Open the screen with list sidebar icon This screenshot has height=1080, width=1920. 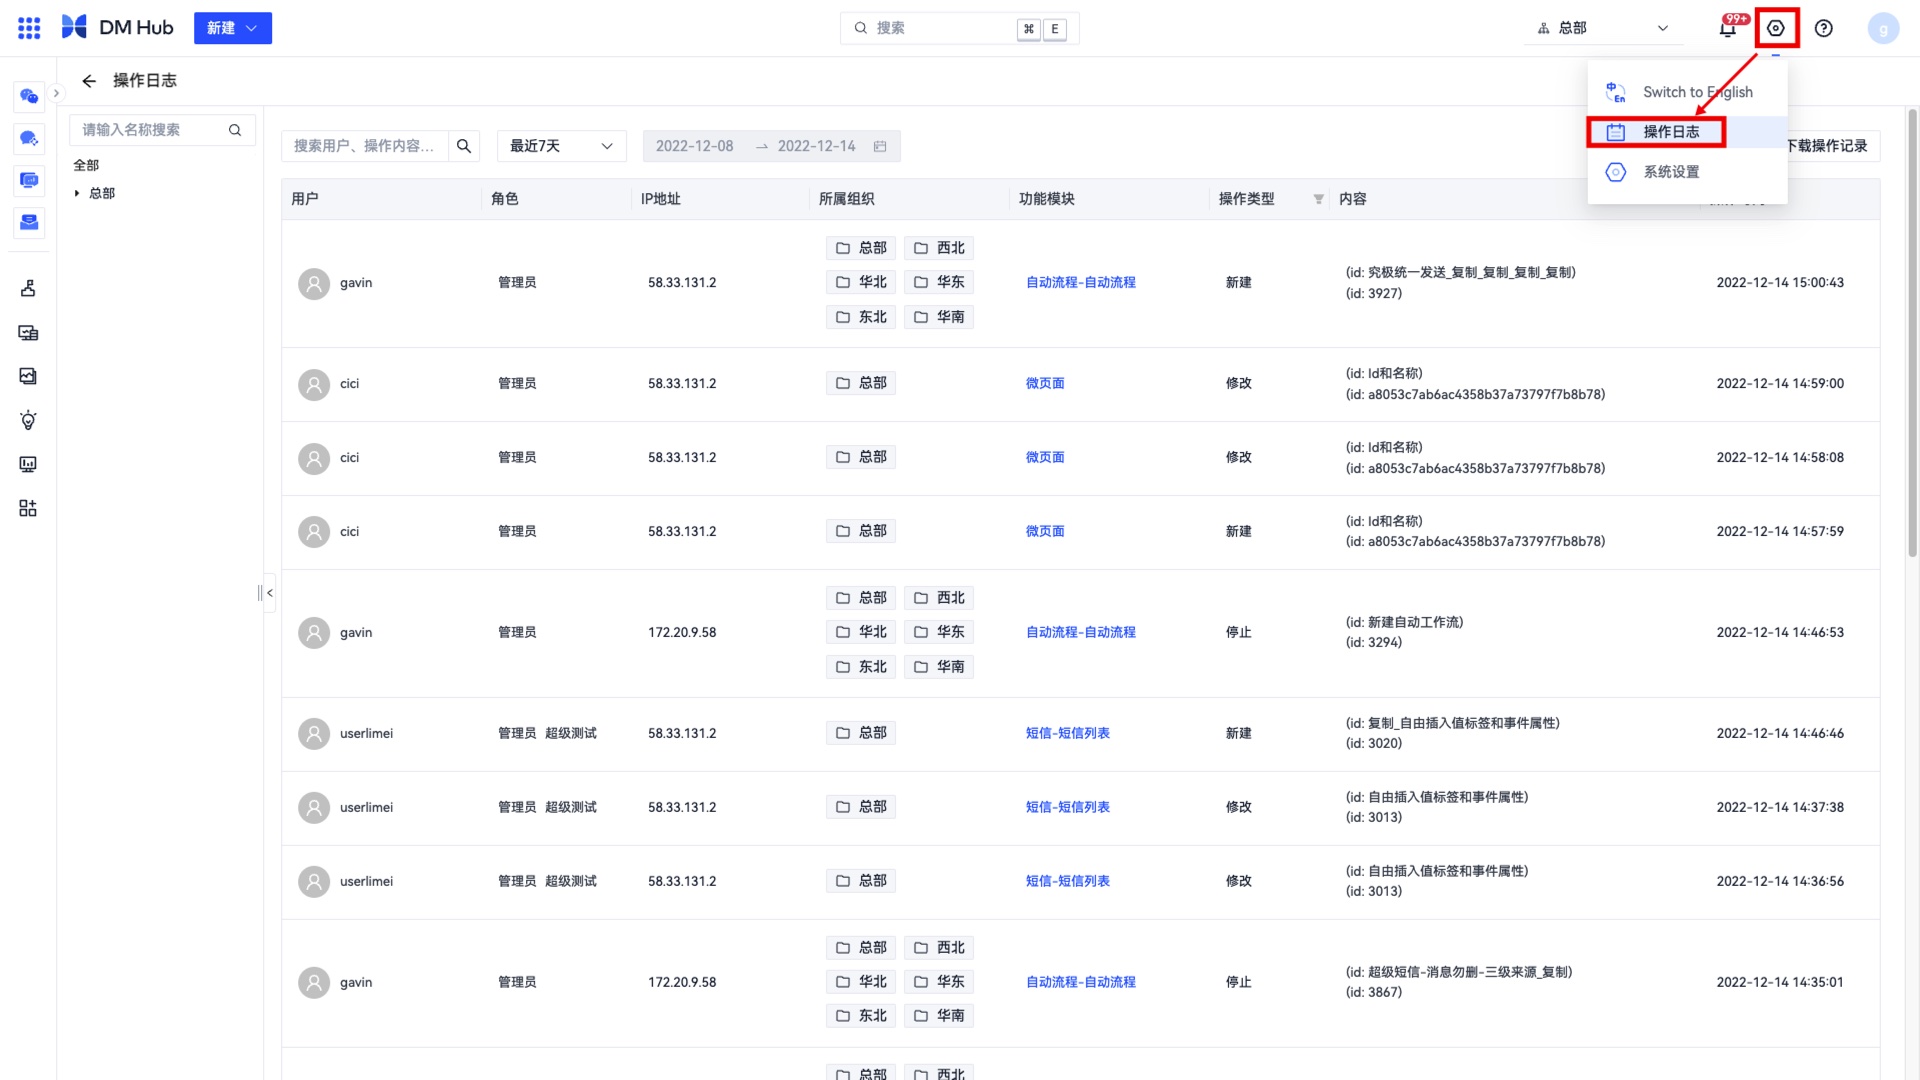(x=28, y=332)
